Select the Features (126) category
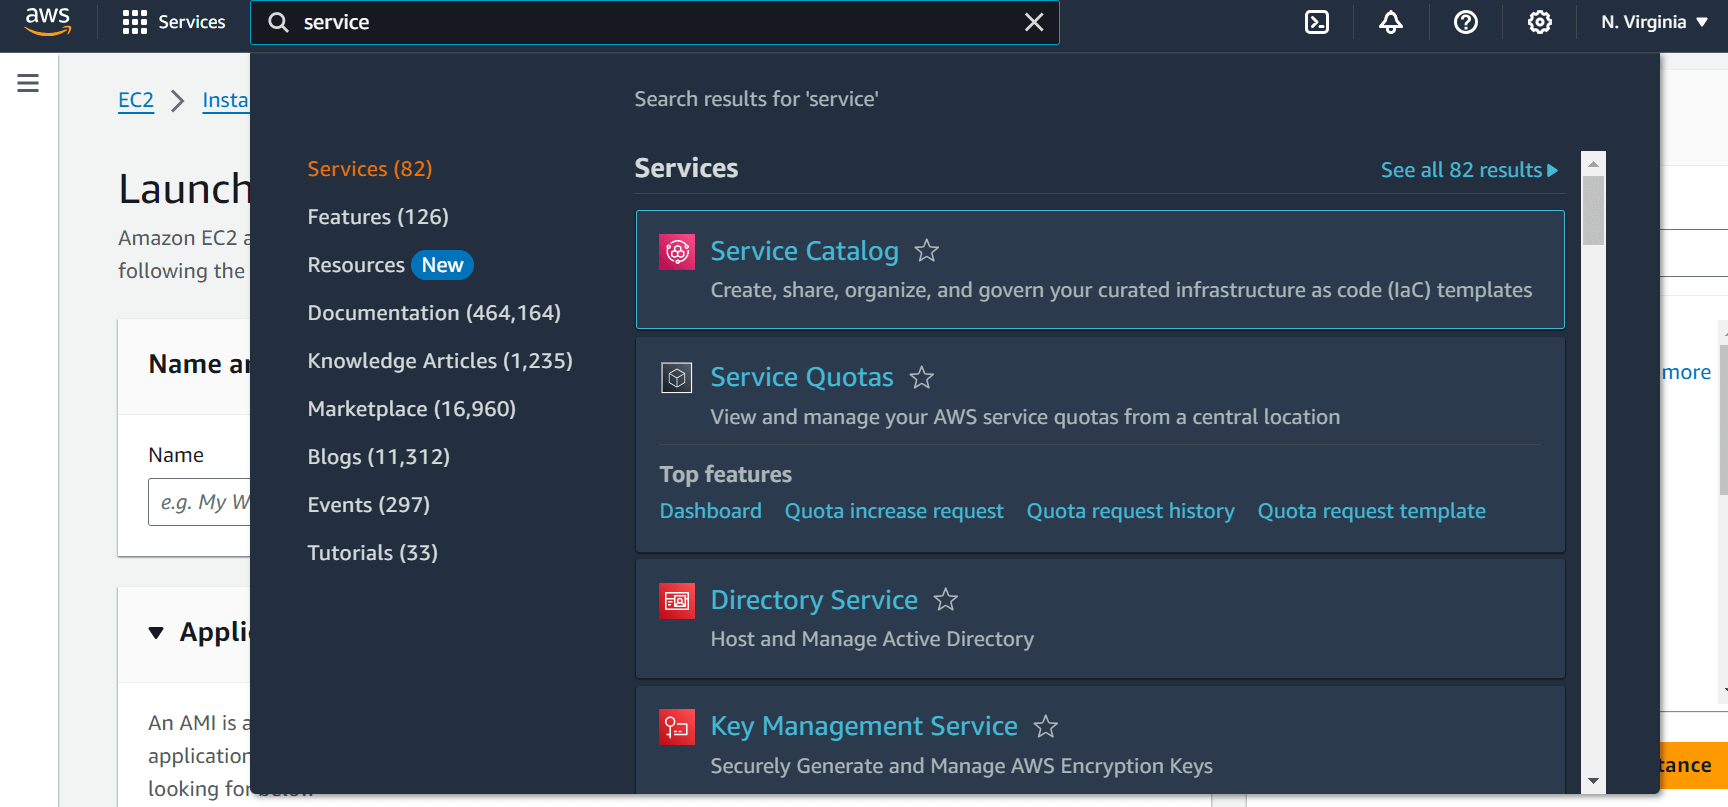The height and width of the screenshot is (807, 1728). pos(378,217)
